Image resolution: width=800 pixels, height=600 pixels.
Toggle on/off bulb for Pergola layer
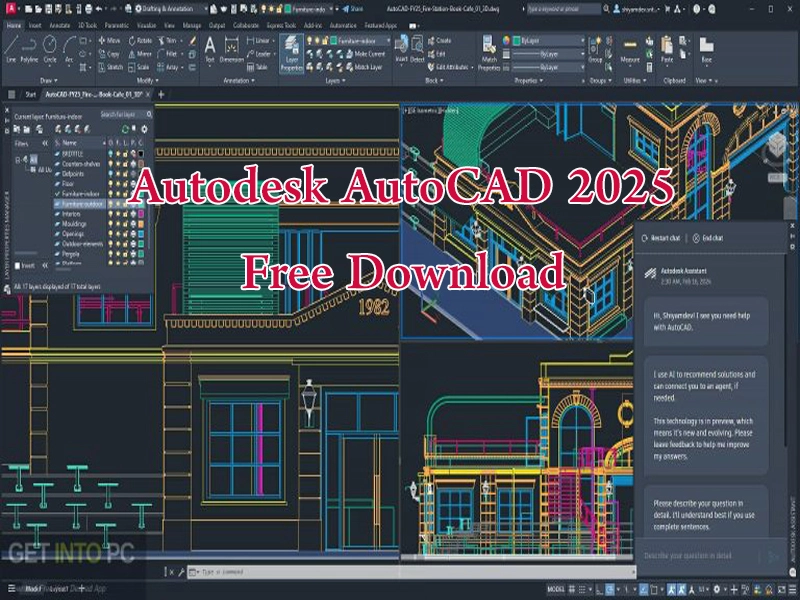pos(111,254)
